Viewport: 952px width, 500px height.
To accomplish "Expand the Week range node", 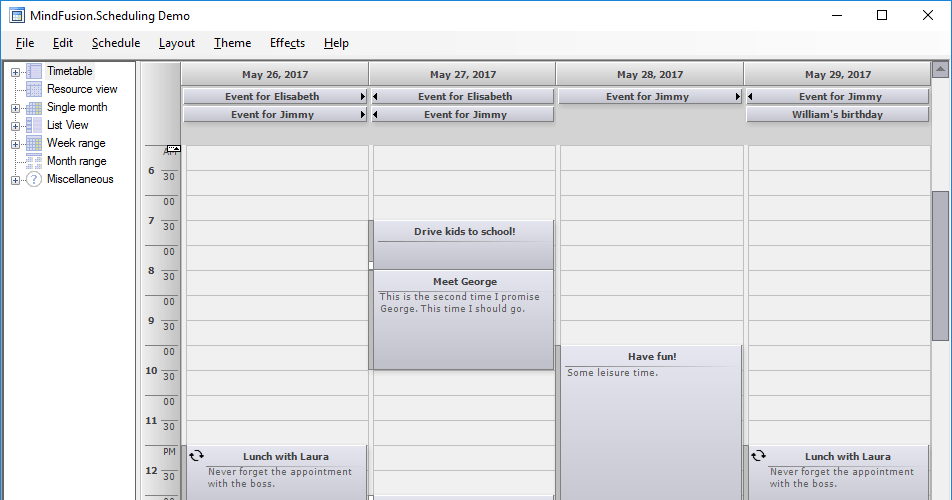I will click(15, 144).
